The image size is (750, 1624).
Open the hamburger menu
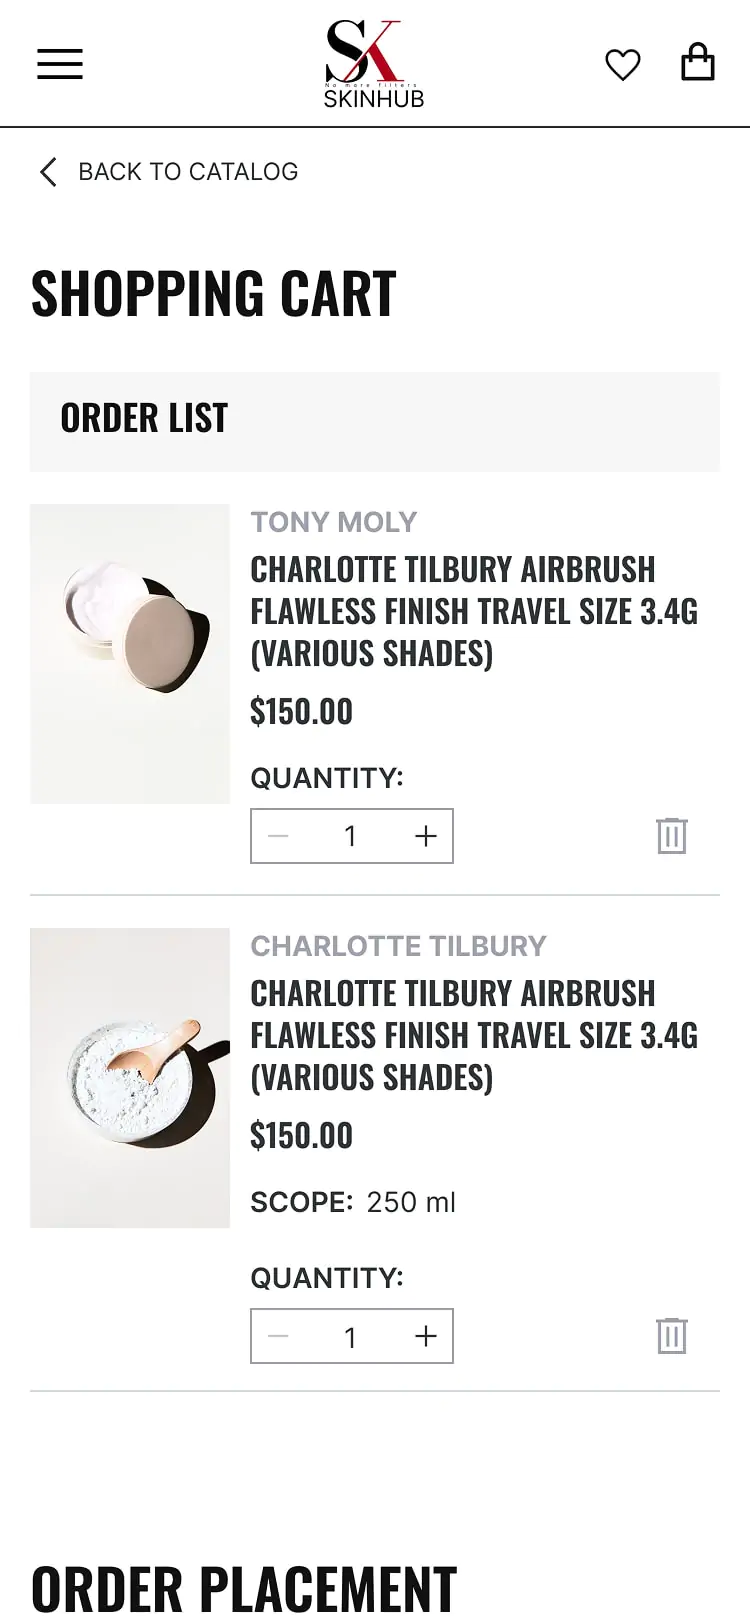[60, 64]
